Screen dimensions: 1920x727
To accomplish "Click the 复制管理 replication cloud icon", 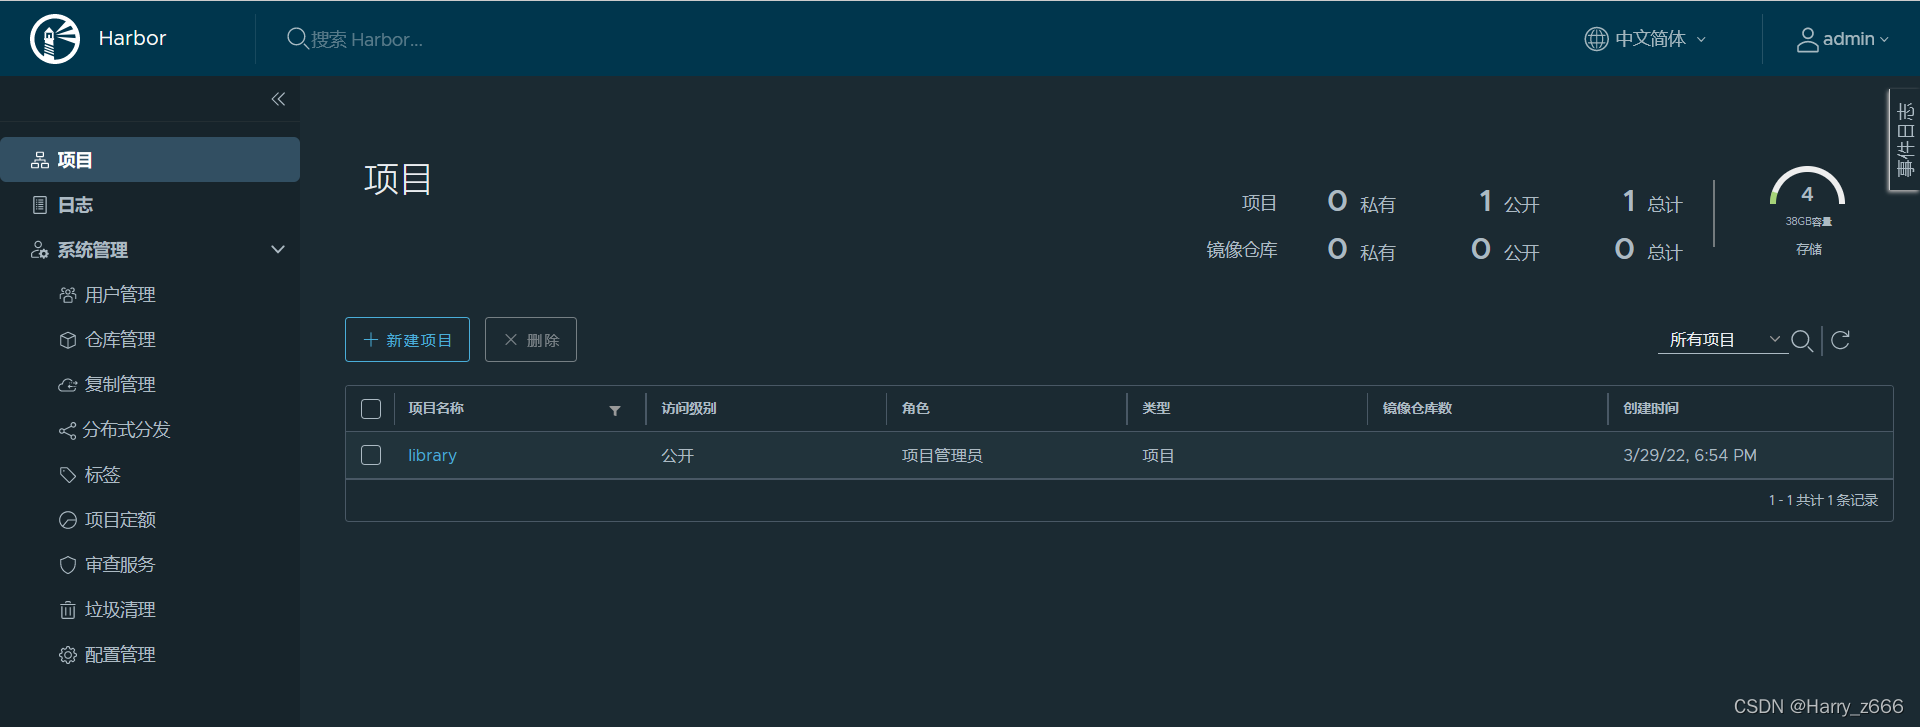I will (68, 385).
